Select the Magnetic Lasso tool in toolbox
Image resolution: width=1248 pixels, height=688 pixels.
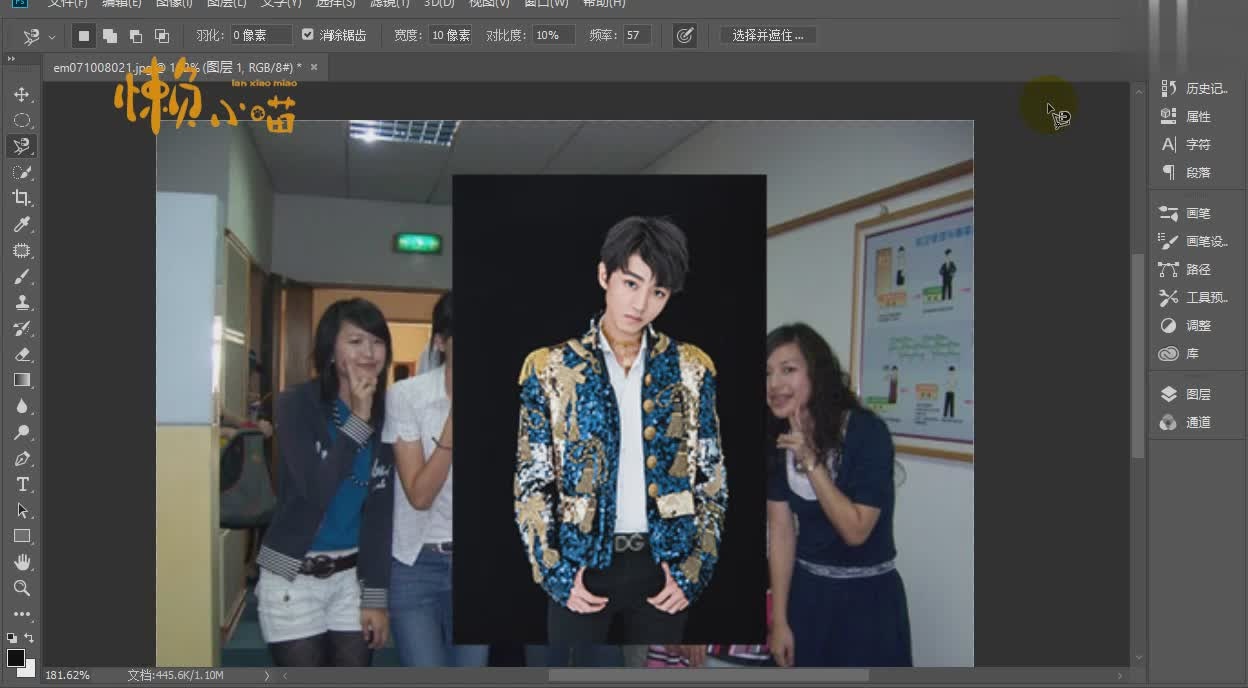click(21, 146)
